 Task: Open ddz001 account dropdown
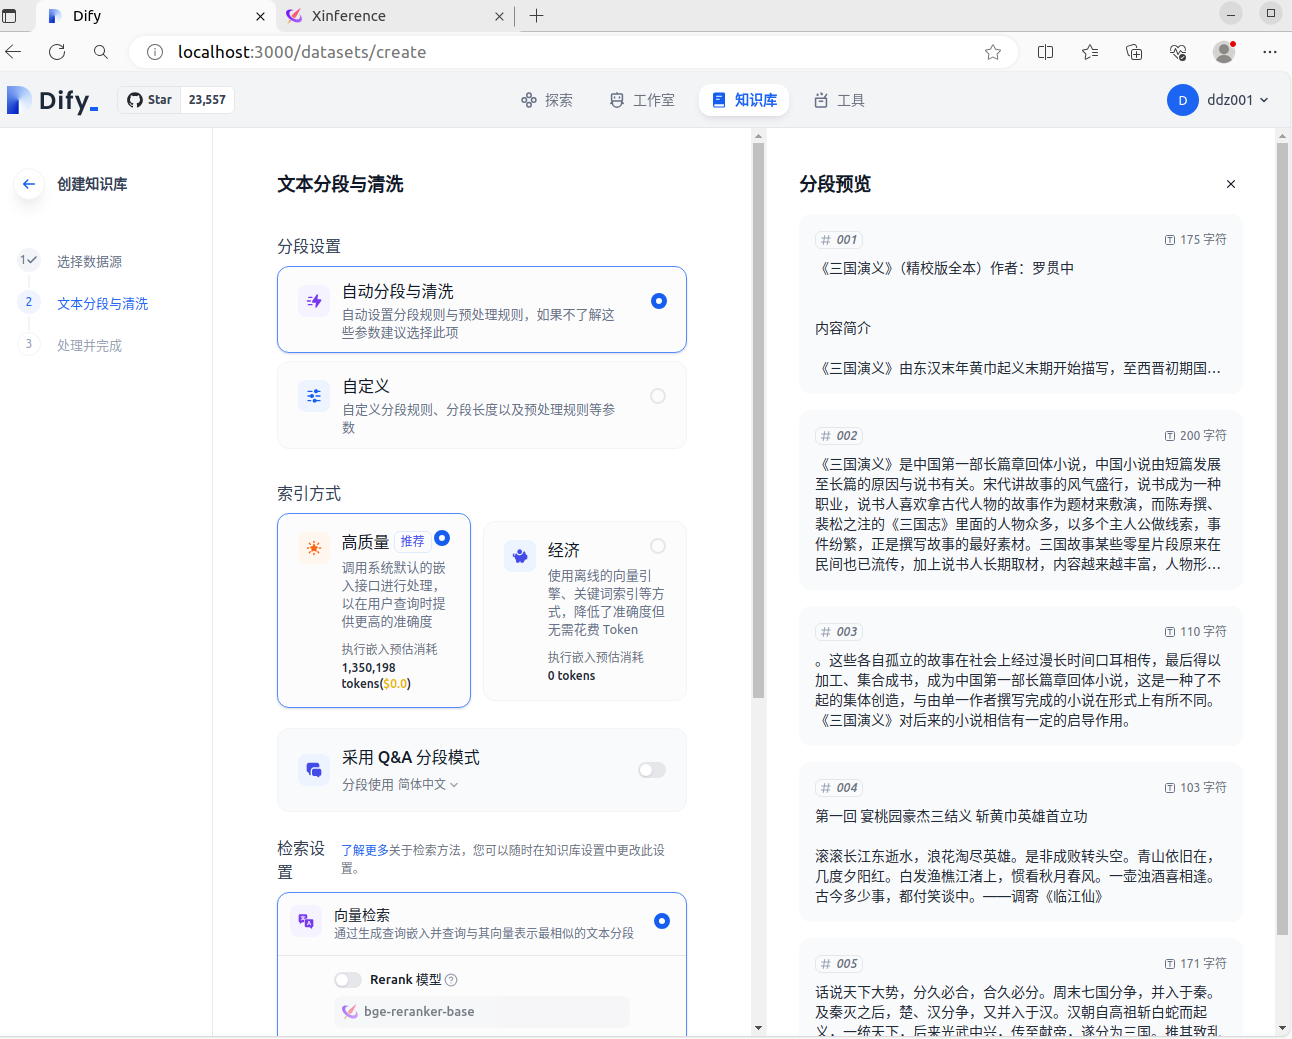tap(1219, 100)
